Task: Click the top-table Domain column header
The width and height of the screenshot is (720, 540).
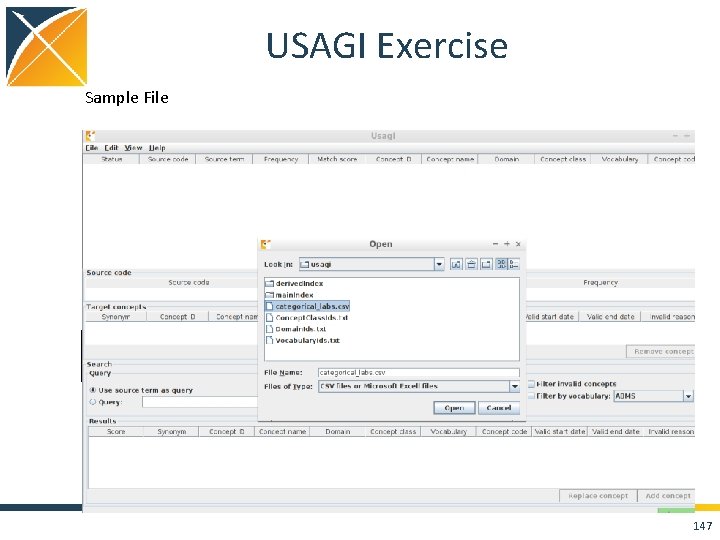Action: point(506,159)
